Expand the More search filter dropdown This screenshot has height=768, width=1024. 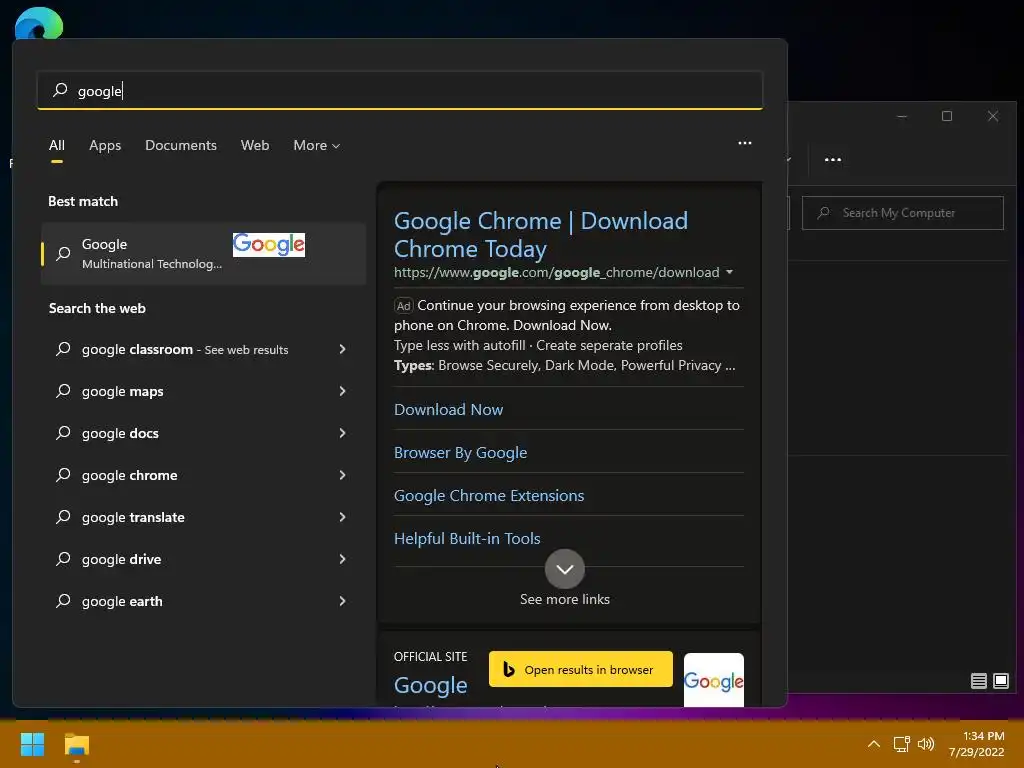317,146
